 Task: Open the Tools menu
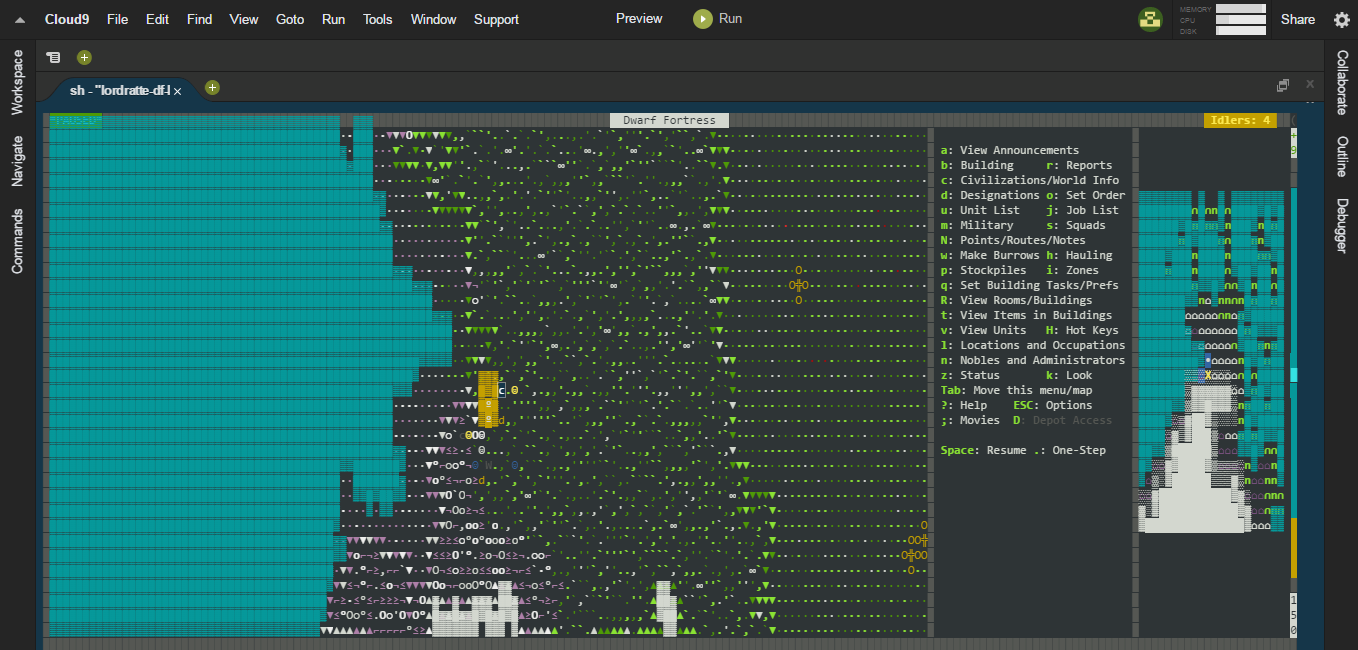point(377,18)
